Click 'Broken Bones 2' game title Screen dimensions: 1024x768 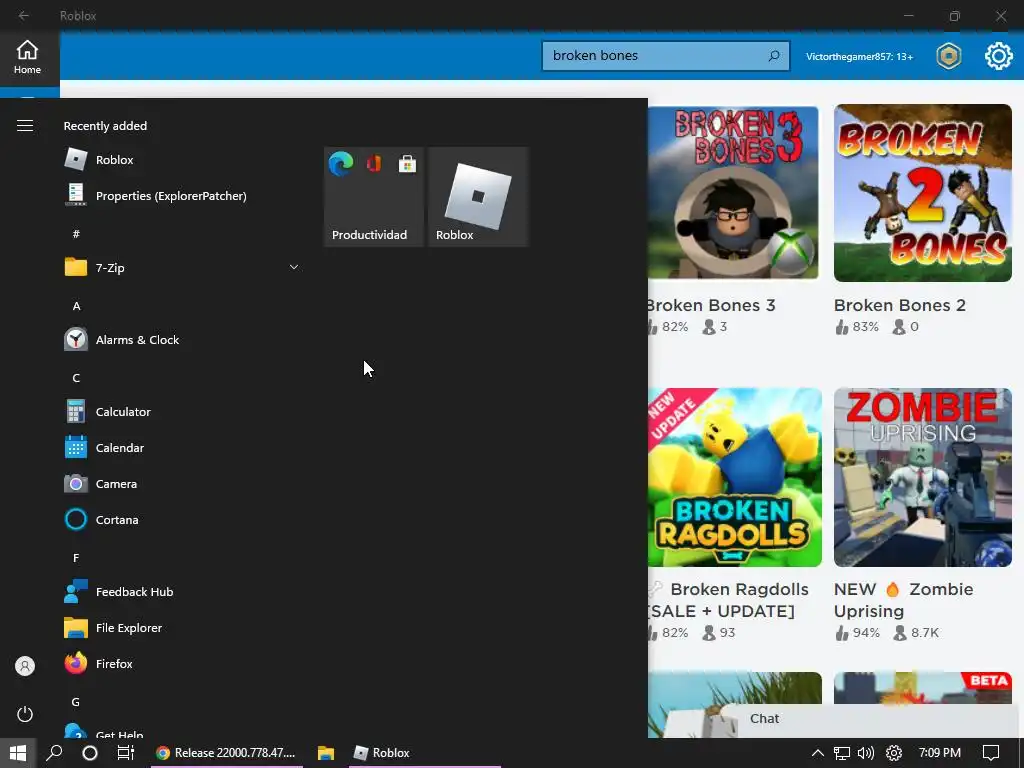pyautogui.click(x=899, y=305)
